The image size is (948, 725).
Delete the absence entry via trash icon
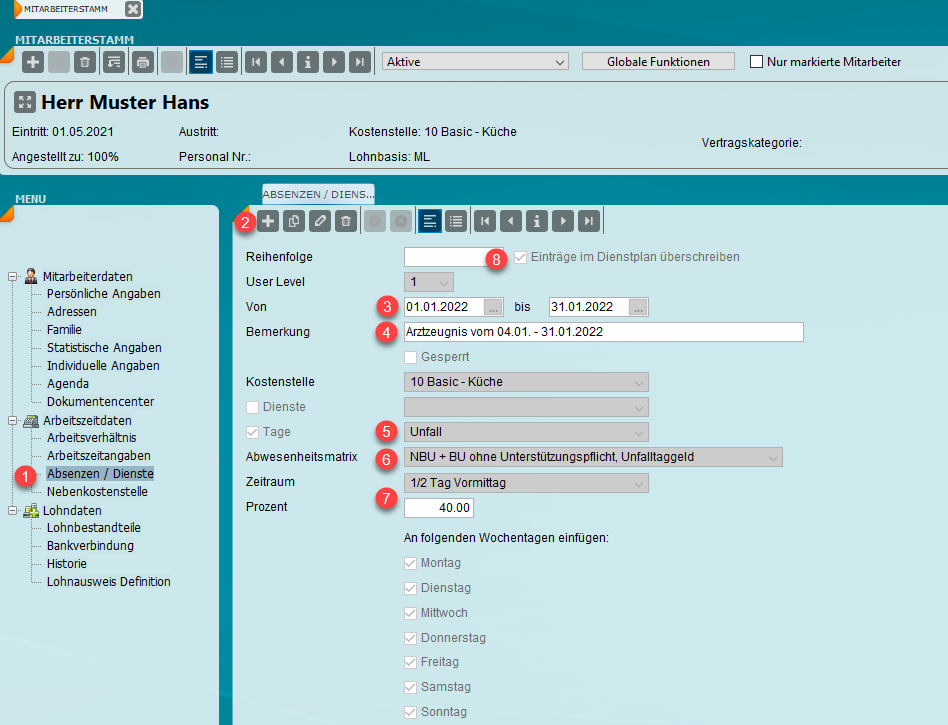pyautogui.click(x=345, y=221)
